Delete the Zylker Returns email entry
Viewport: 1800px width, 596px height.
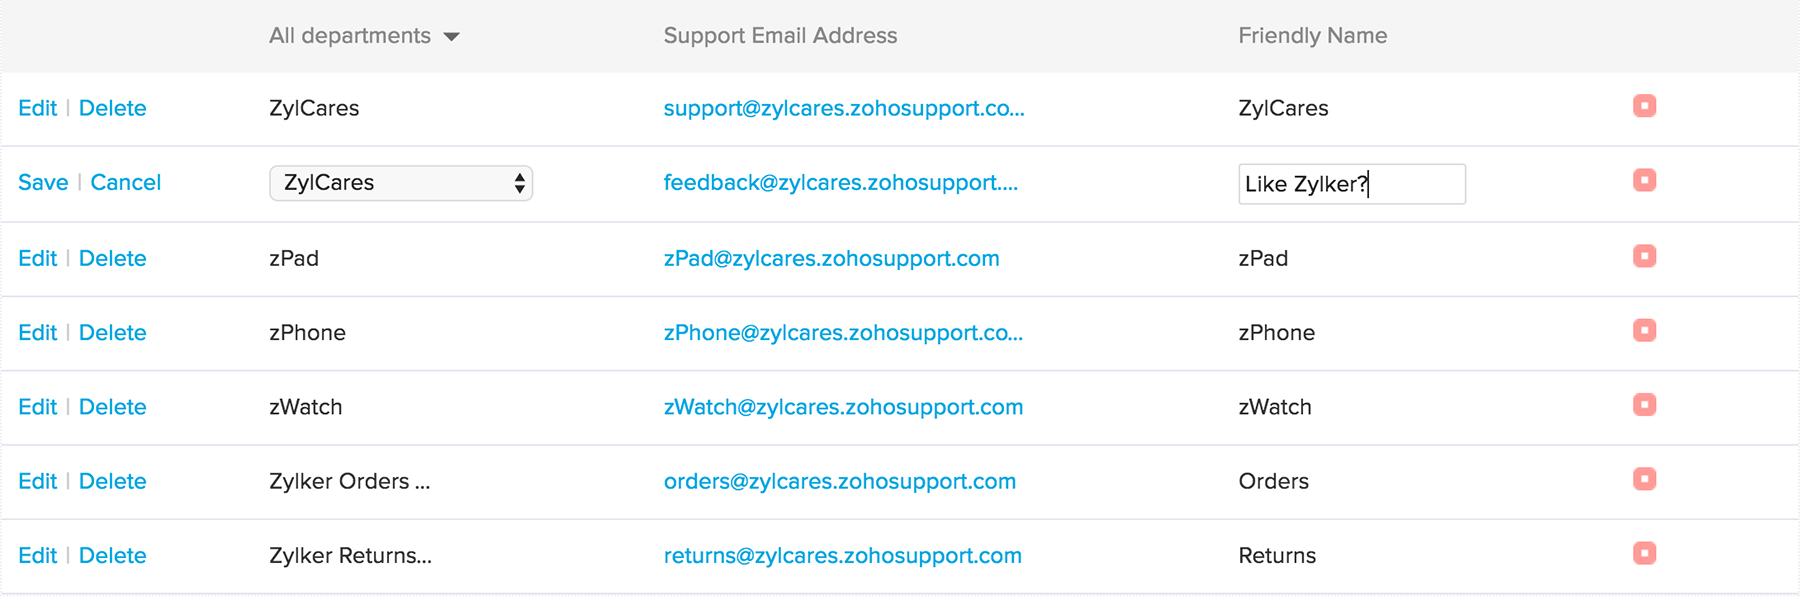[112, 556]
